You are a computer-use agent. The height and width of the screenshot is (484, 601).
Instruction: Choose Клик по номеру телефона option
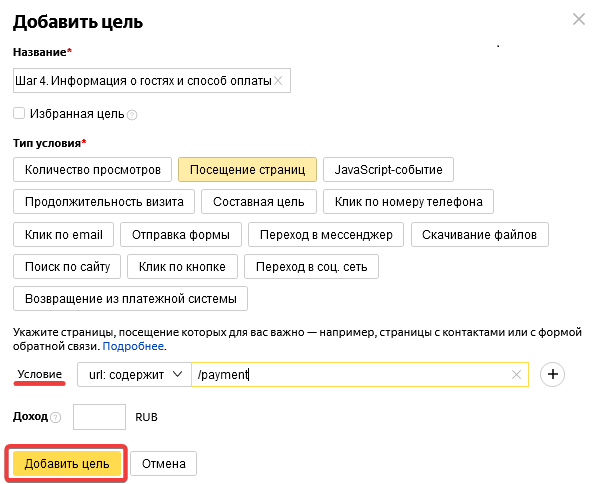click(x=408, y=202)
